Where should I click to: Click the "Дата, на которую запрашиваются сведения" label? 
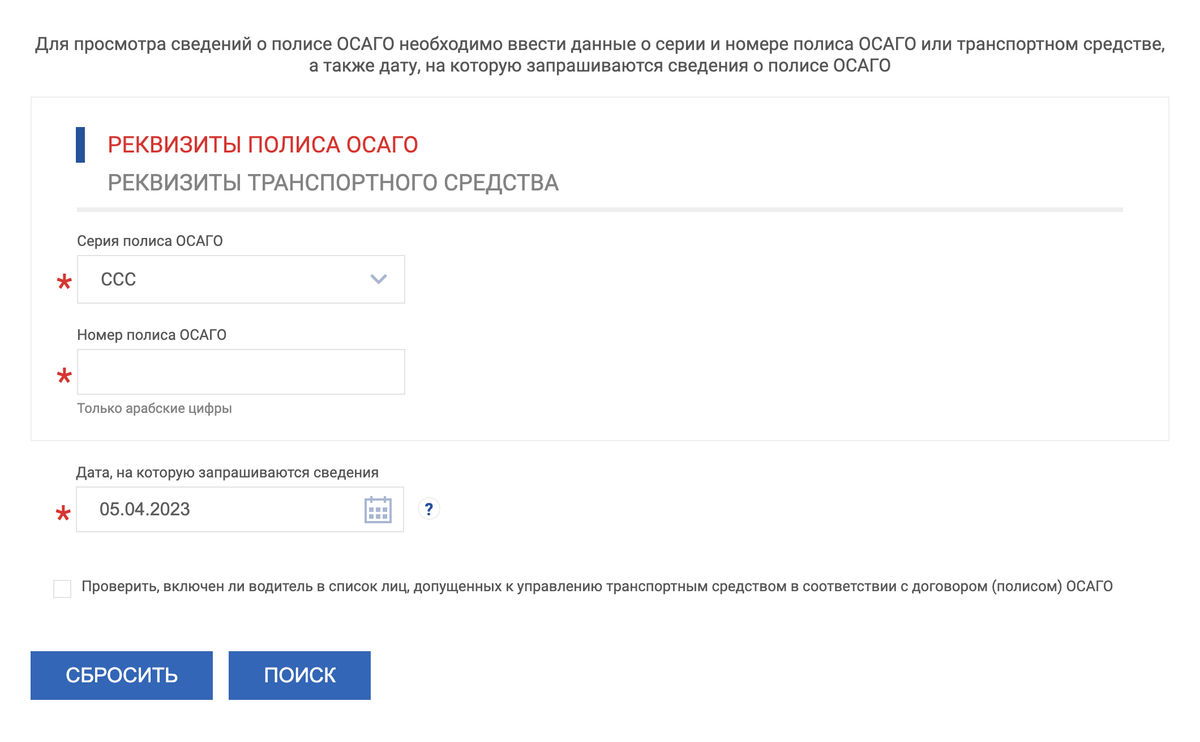click(x=228, y=472)
